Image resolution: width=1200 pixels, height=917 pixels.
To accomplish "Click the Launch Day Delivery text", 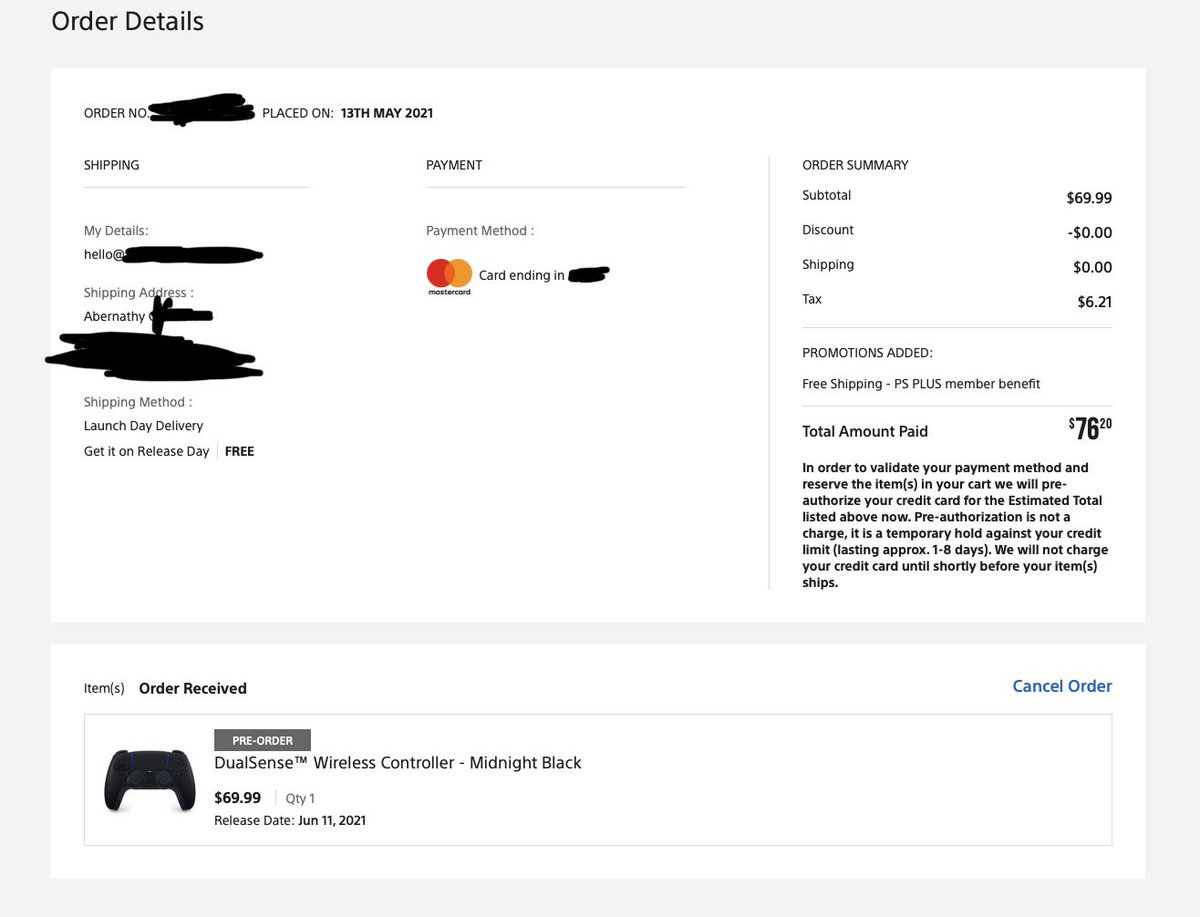I will tap(144, 426).
